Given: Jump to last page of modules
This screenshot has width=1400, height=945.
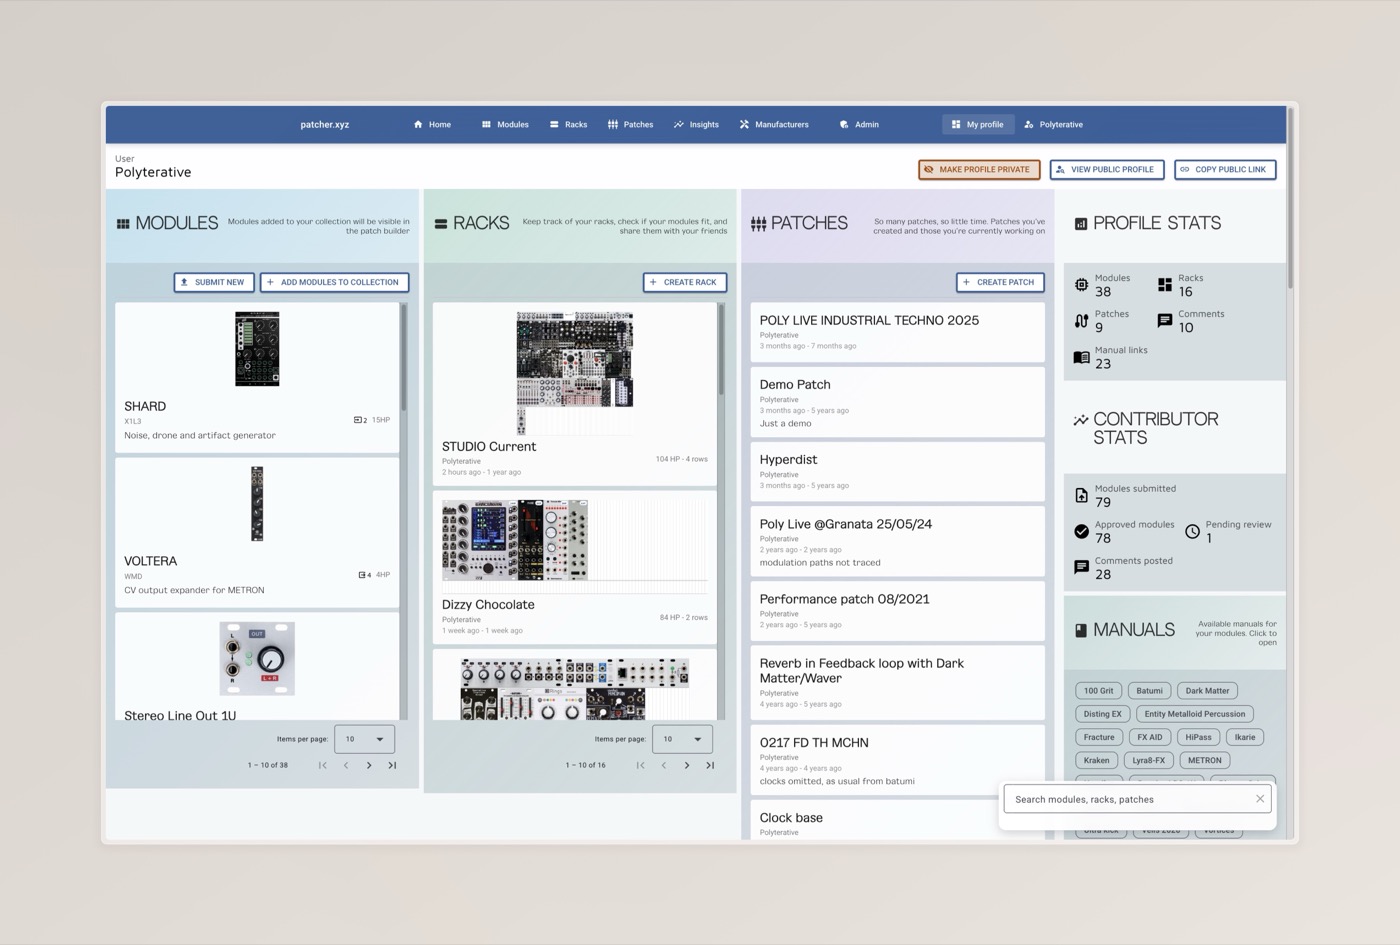Looking at the screenshot, I should pyautogui.click(x=392, y=765).
